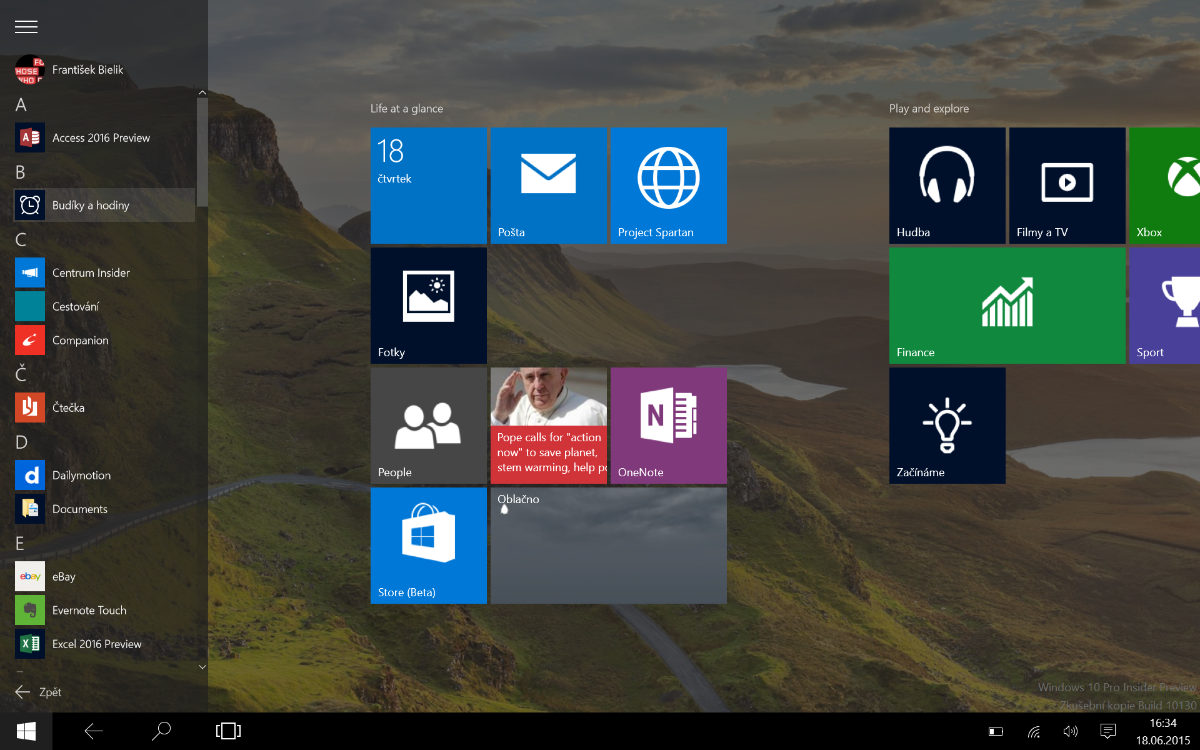The height and width of the screenshot is (750, 1200).
Task: Open Excel 2016 Preview from the app list
Action: (96, 644)
